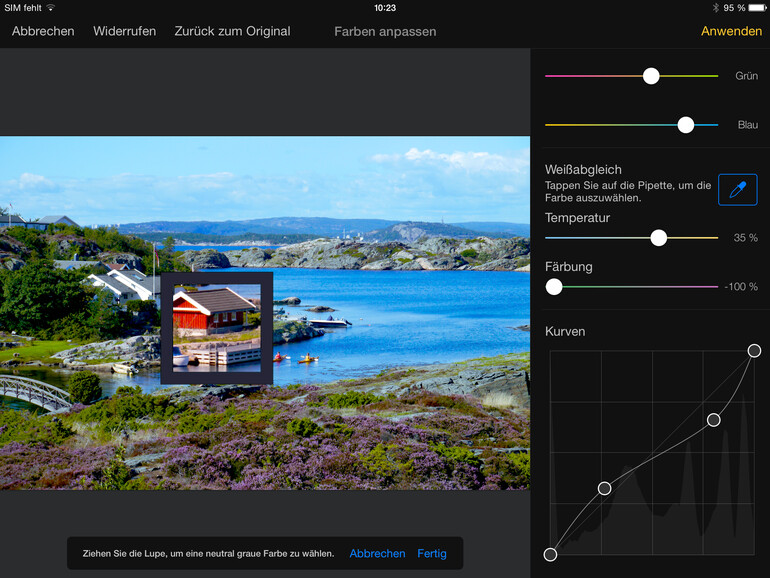Tap Abbrechen in the loupe hint bar
The height and width of the screenshot is (578, 770).
[377, 553]
